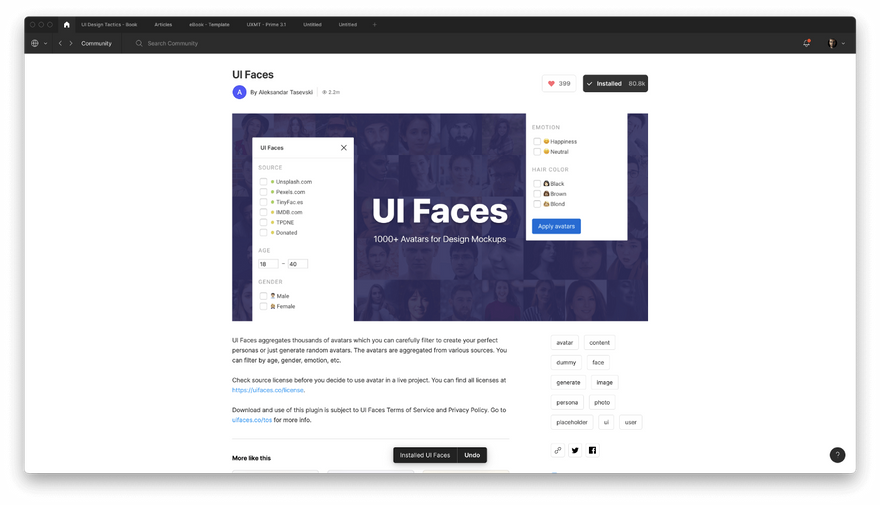
Task: Like the plugin with the heart button
Action: click(x=559, y=84)
